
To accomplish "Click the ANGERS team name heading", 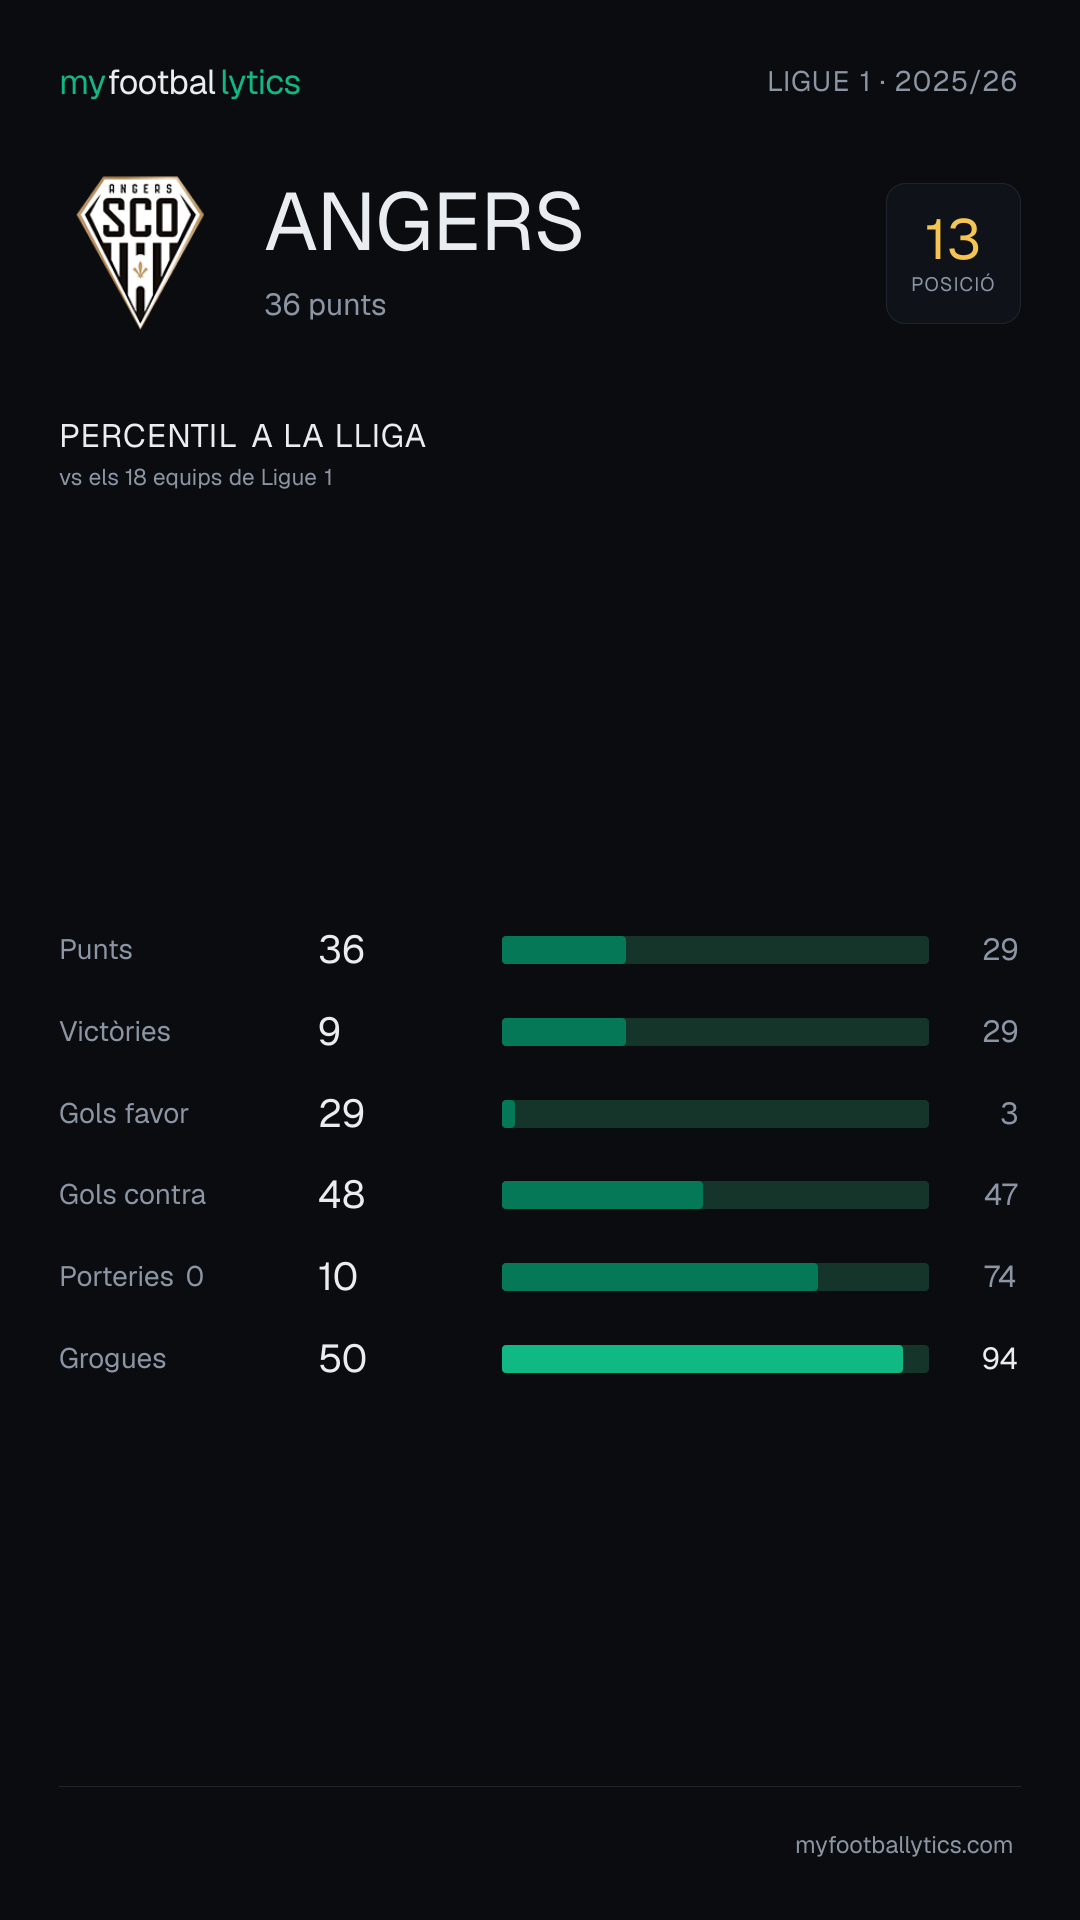I will point(424,222).
